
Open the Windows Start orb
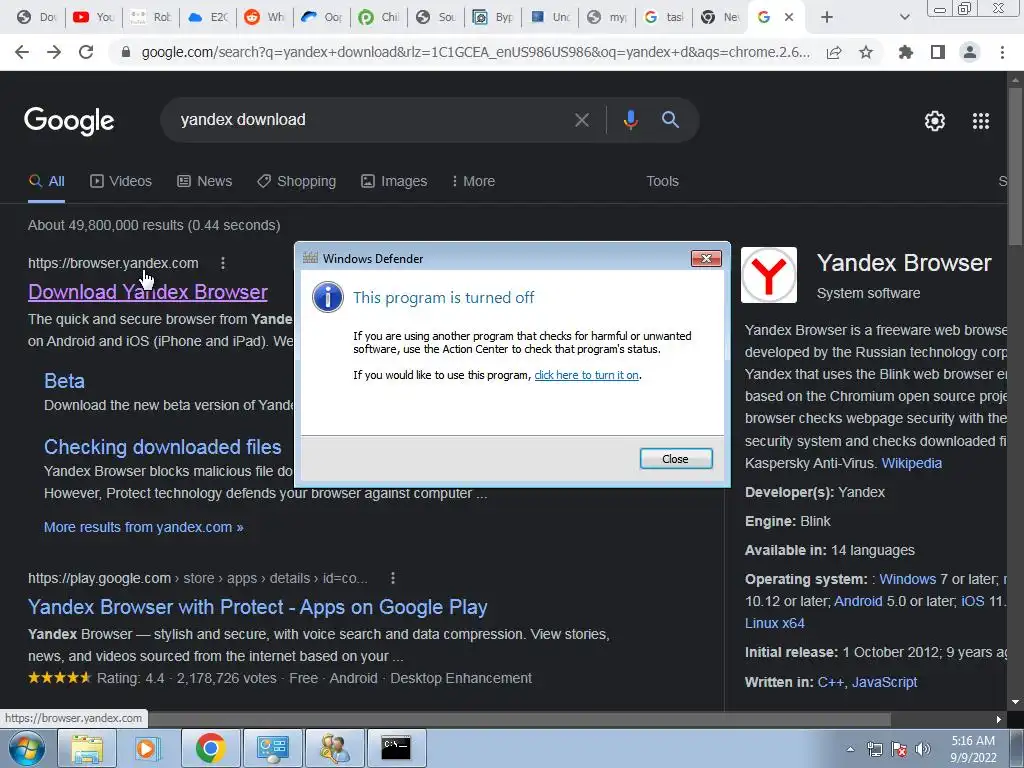(x=26, y=748)
